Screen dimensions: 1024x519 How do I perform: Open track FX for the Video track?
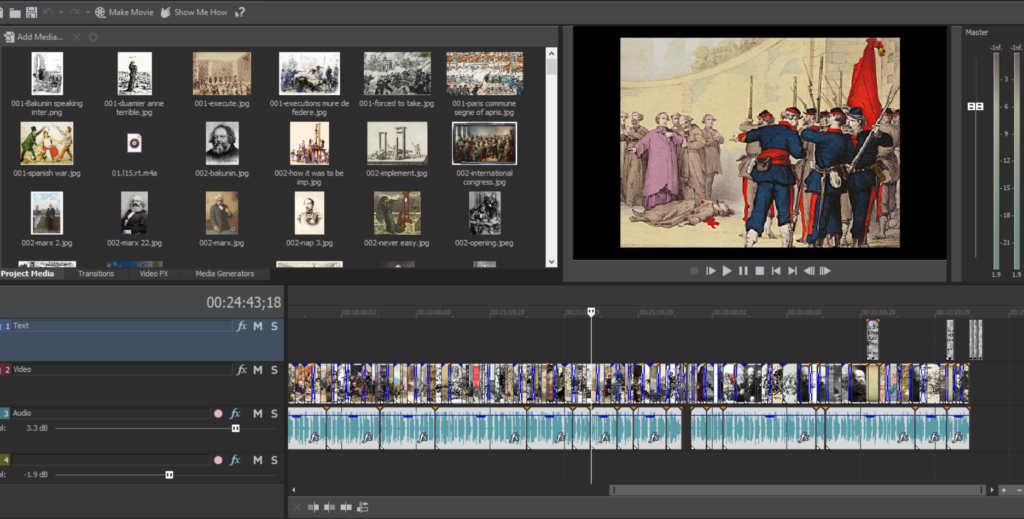pos(242,370)
